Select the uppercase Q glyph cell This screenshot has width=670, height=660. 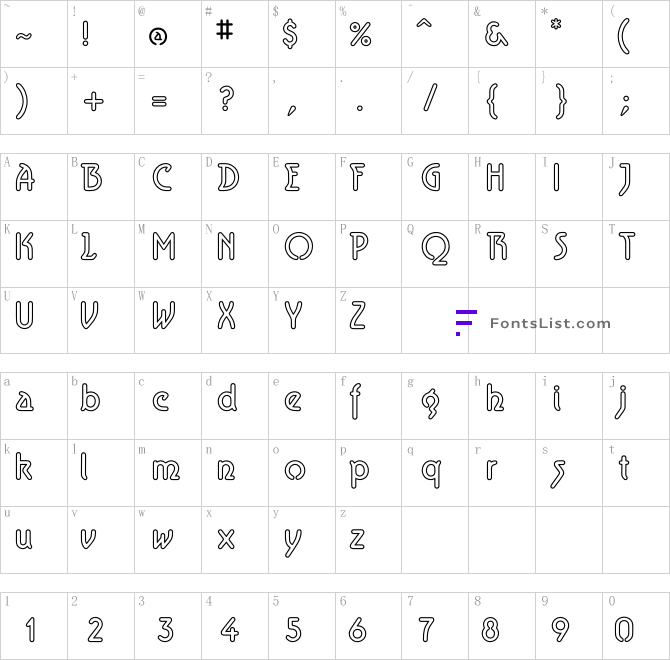pos(435,254)
